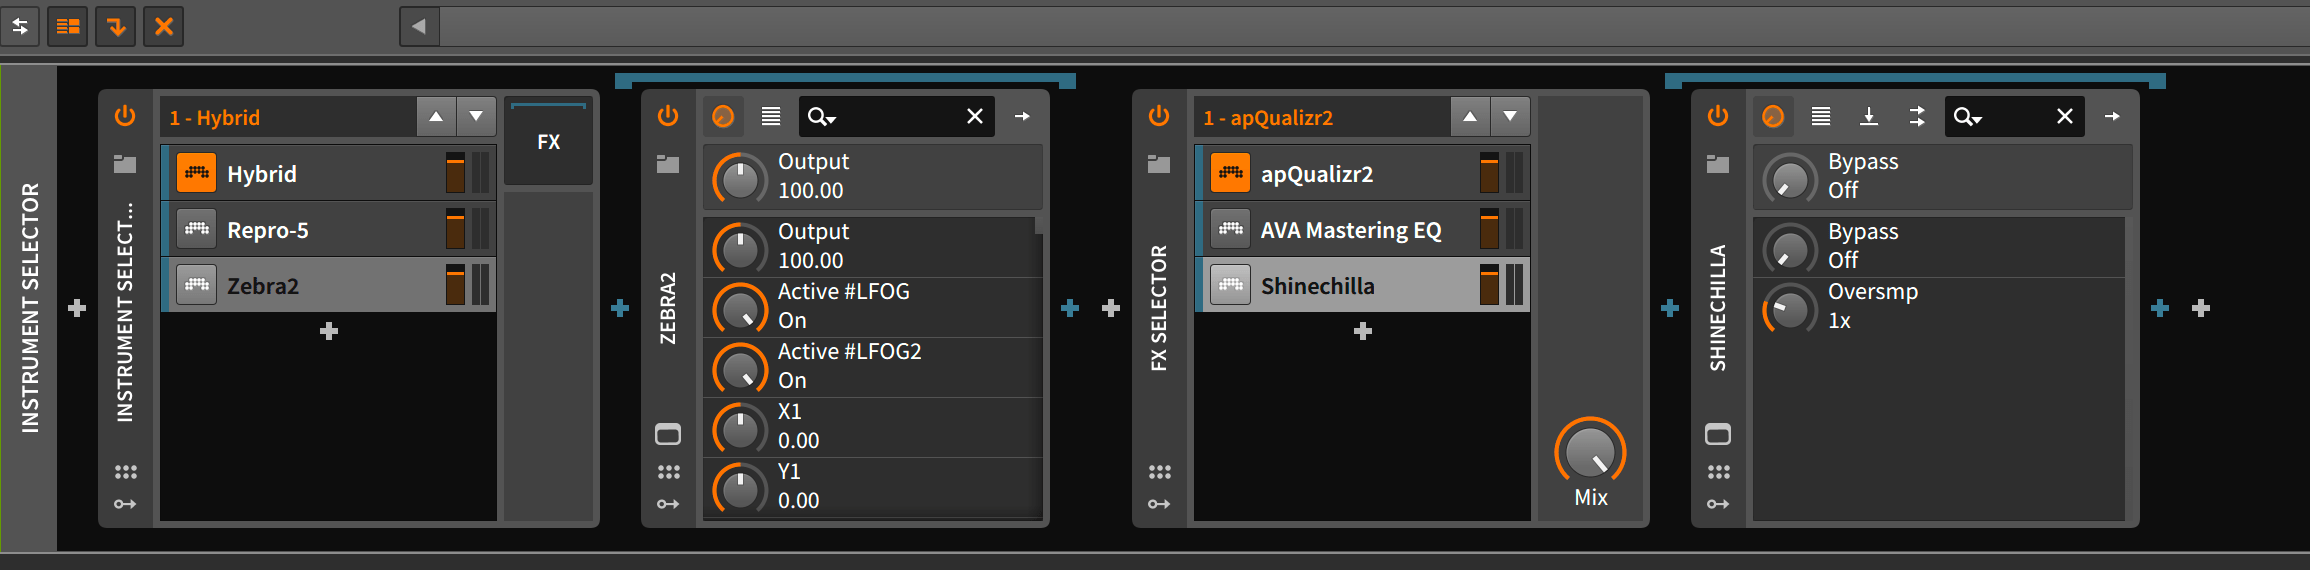Click Active #LFOG2 knob
The height and width of the screenshot is (570, 2310).
740,368
